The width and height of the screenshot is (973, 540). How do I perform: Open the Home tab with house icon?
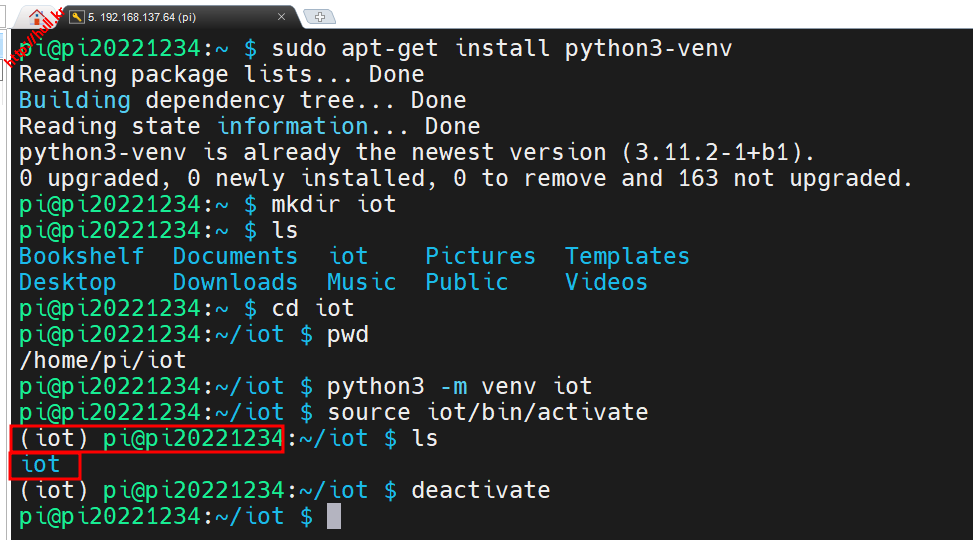tap(37, 16)
